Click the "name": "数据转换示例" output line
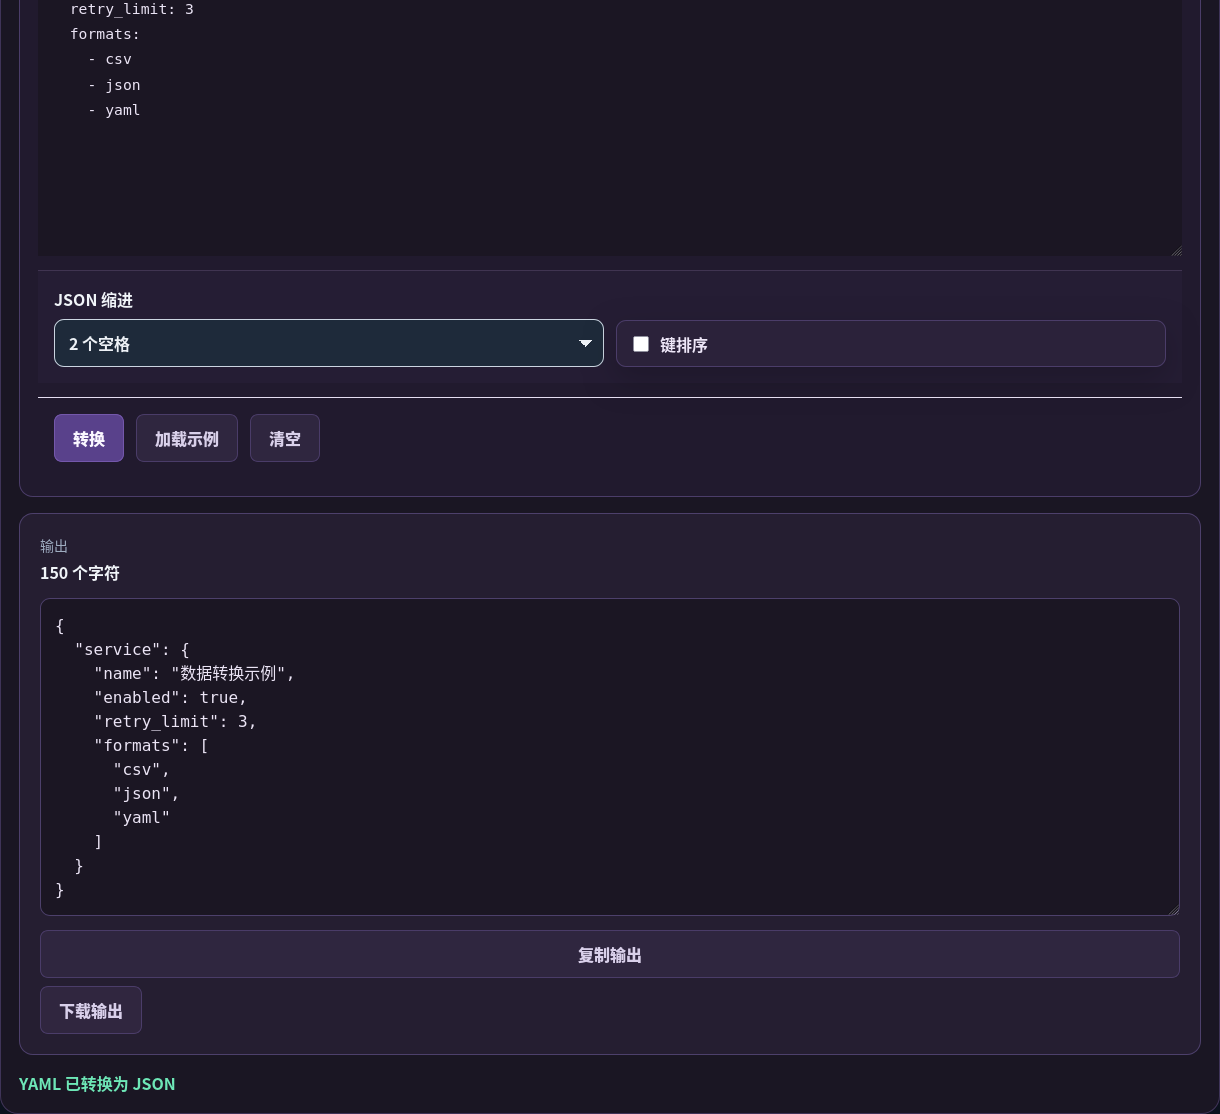 [194, 673]
